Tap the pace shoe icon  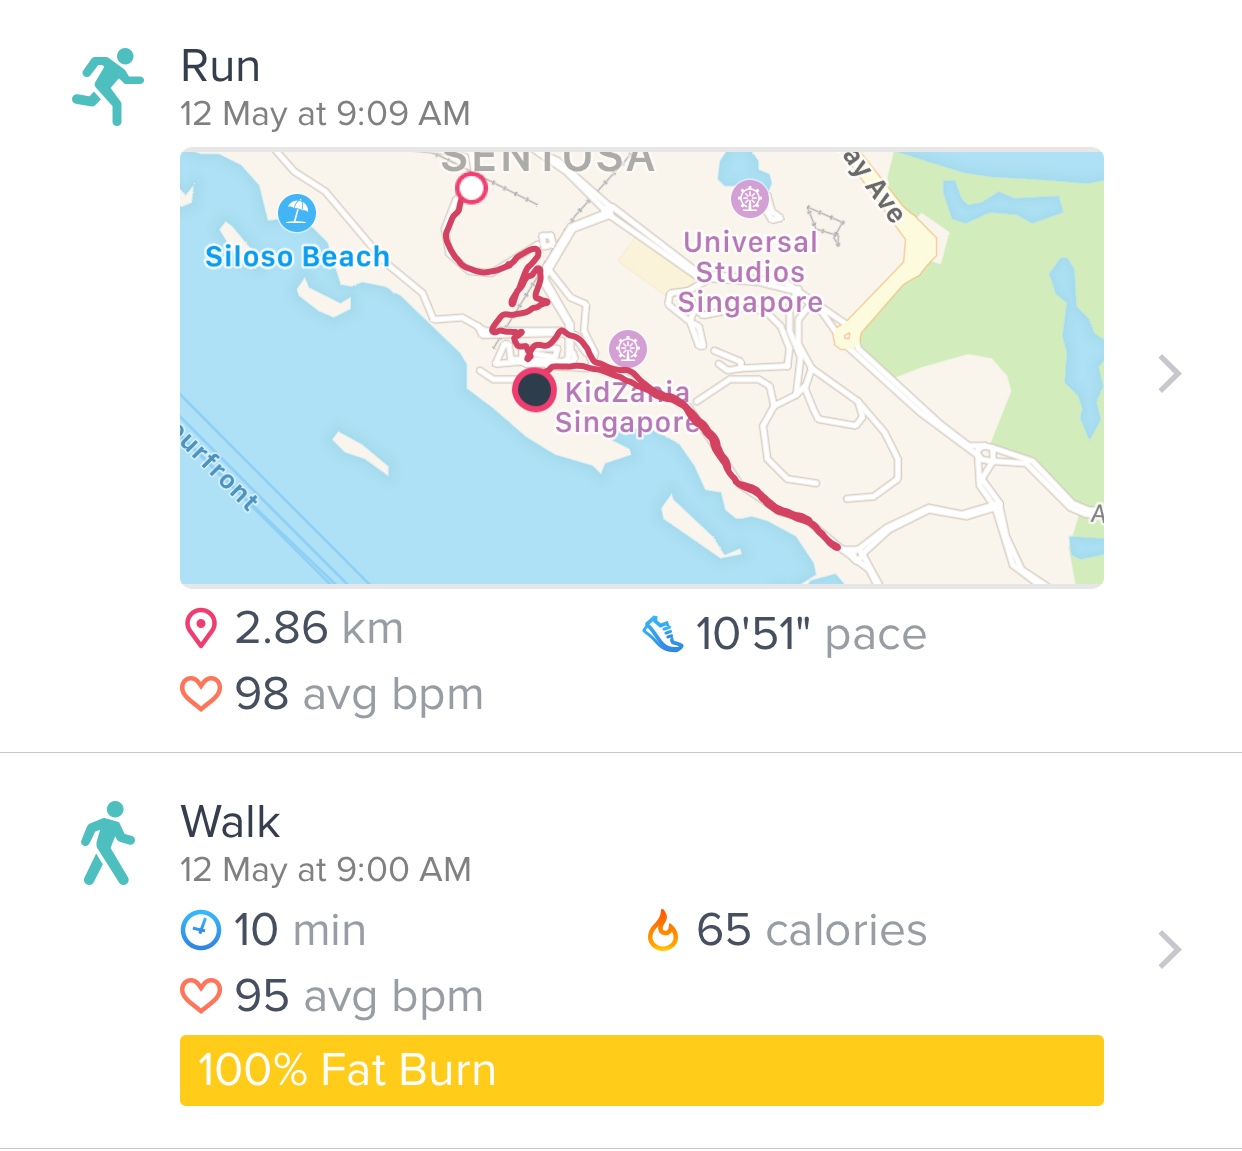(662, 634)
